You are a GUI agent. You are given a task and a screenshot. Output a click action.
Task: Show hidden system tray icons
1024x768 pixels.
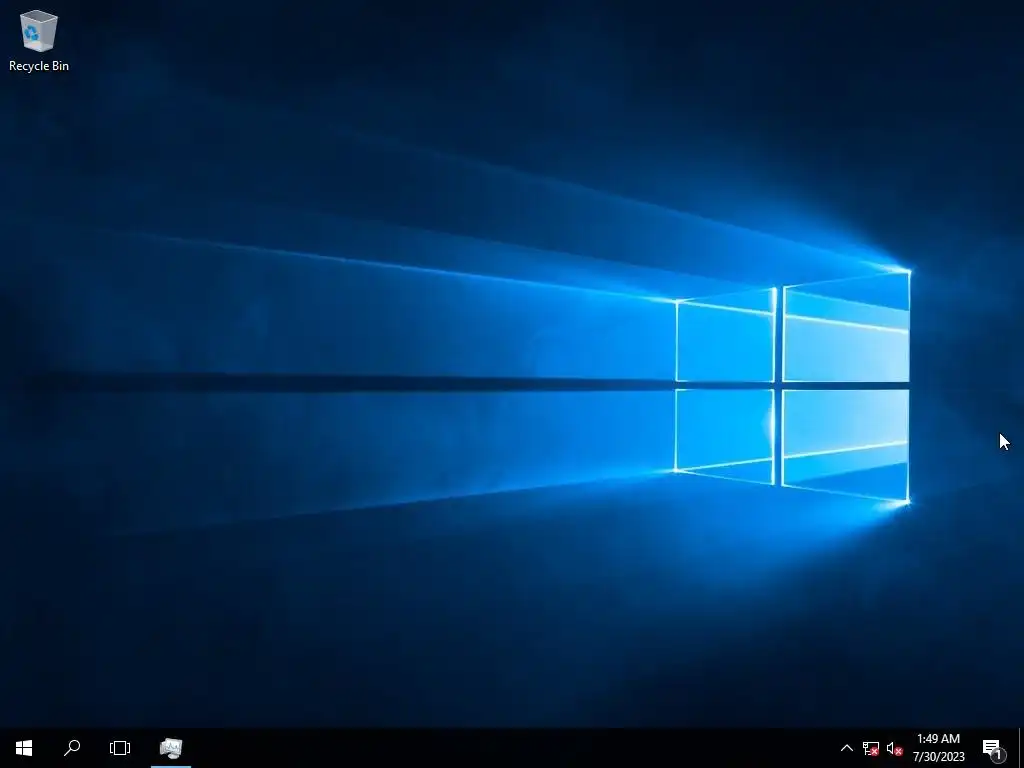pyautogui.click(x=846, y=748)
